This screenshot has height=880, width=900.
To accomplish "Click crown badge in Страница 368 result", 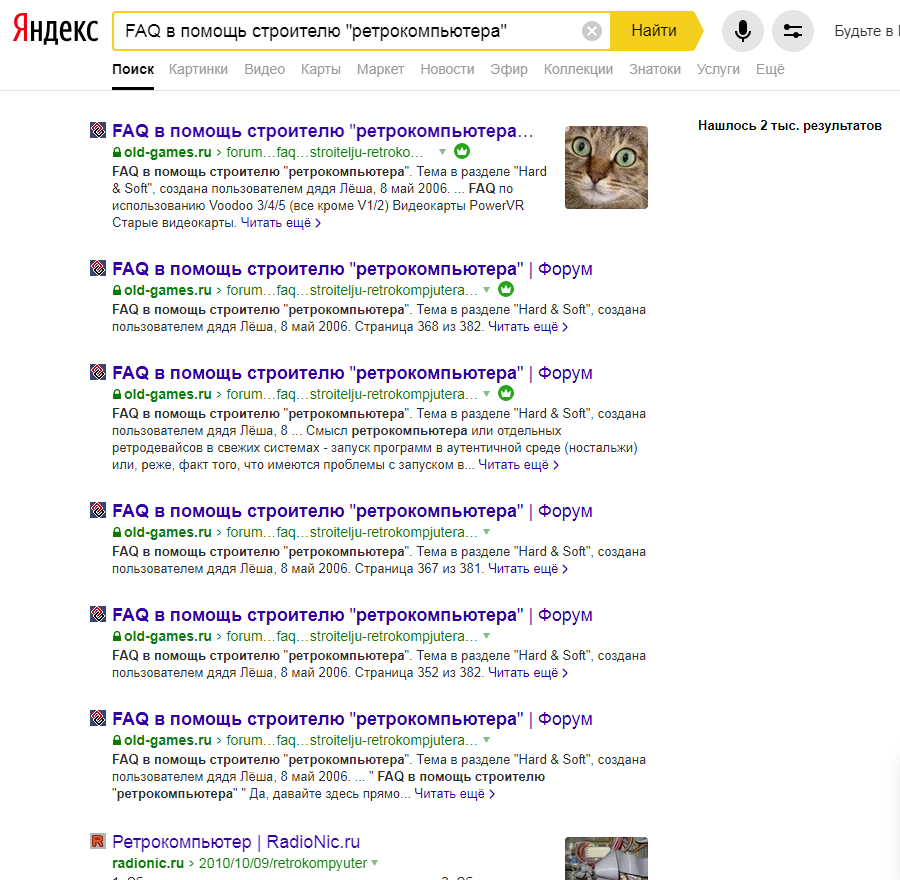I will click(506, 289).
